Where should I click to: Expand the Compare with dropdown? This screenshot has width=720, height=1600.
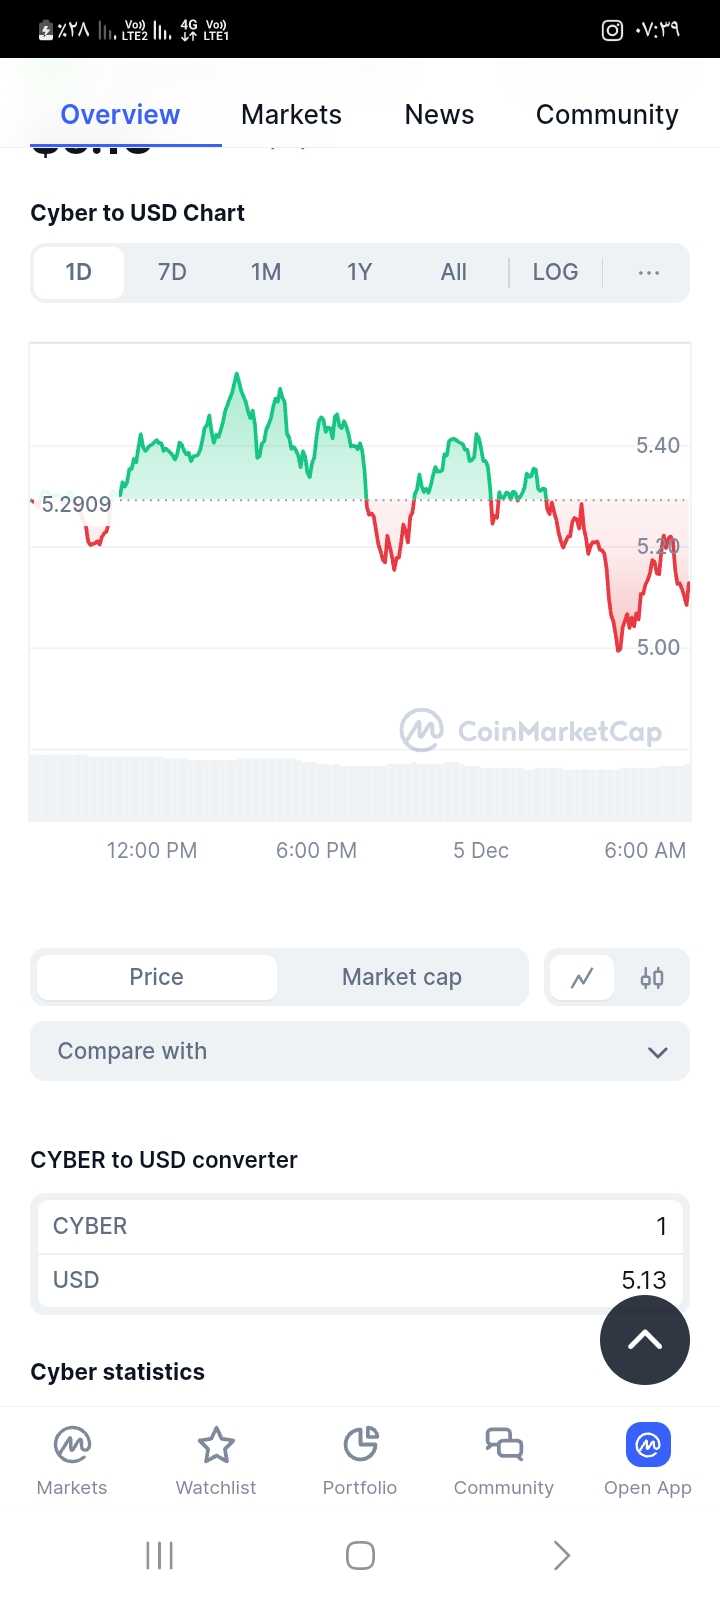pos(360,1051)
